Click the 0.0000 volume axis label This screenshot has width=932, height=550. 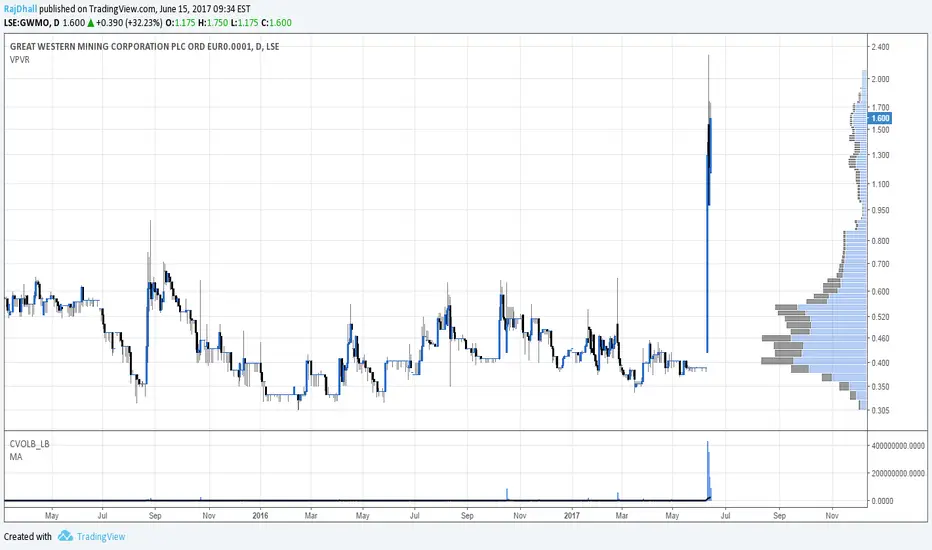point(882,501)
